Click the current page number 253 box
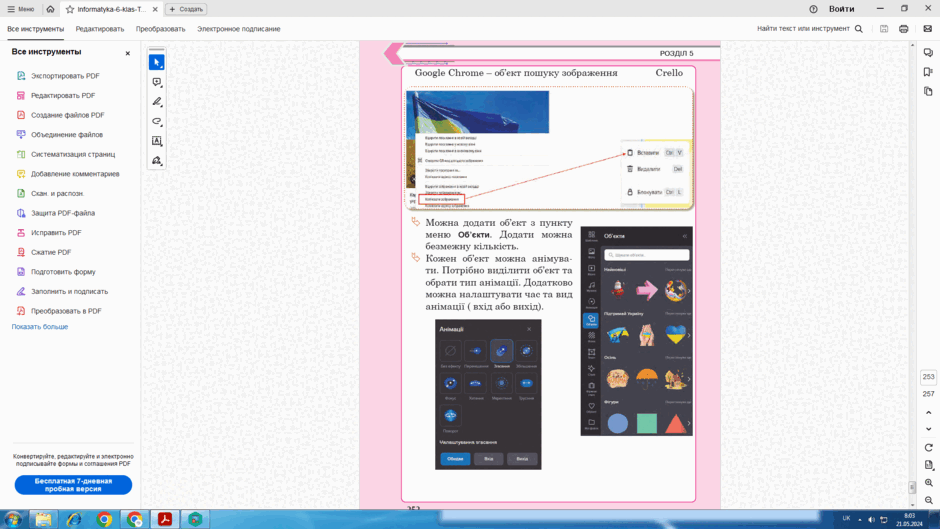This screenshot has width=940, height=529. pyautogui.click(x=928, y=377)
